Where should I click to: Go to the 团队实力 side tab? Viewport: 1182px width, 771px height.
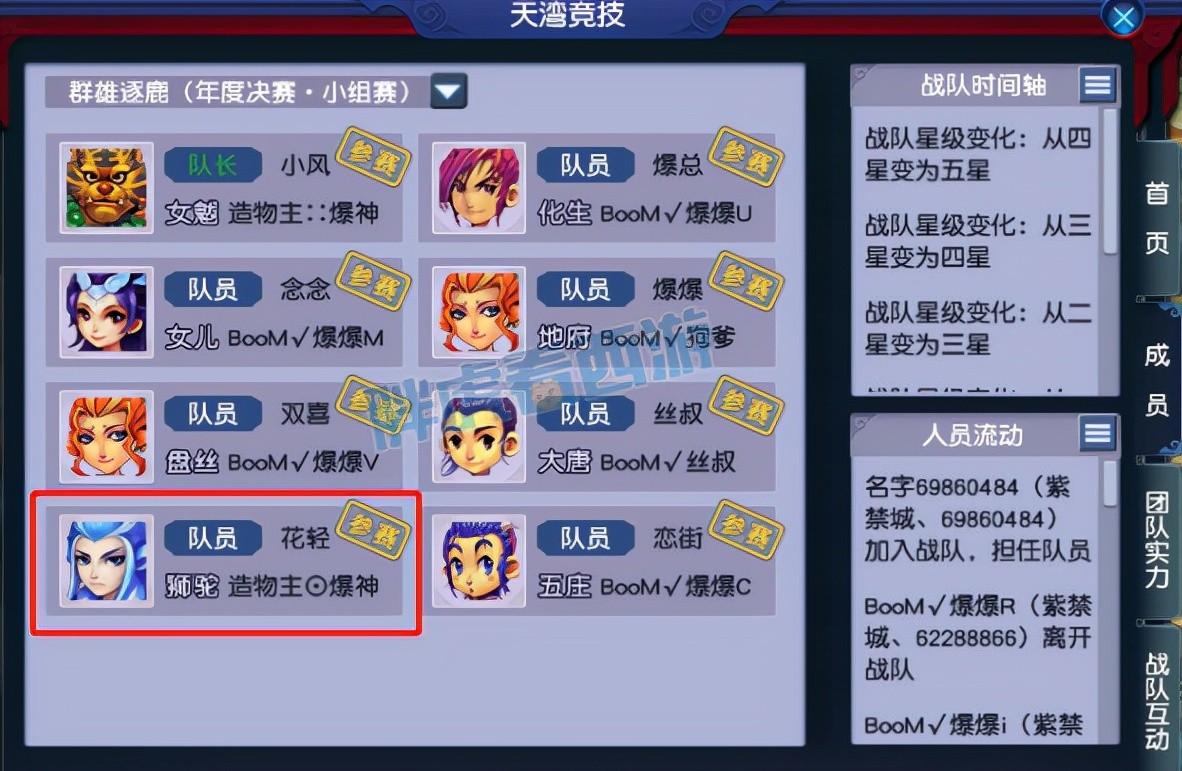click(x=1157, y=540)
